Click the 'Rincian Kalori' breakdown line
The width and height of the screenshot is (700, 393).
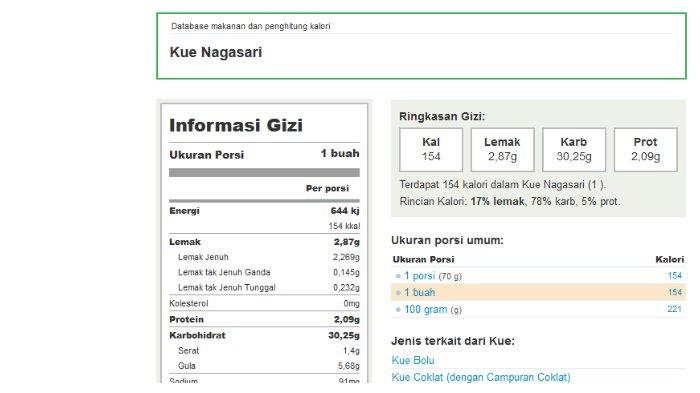pyautogui.click(x=510, y=201)
